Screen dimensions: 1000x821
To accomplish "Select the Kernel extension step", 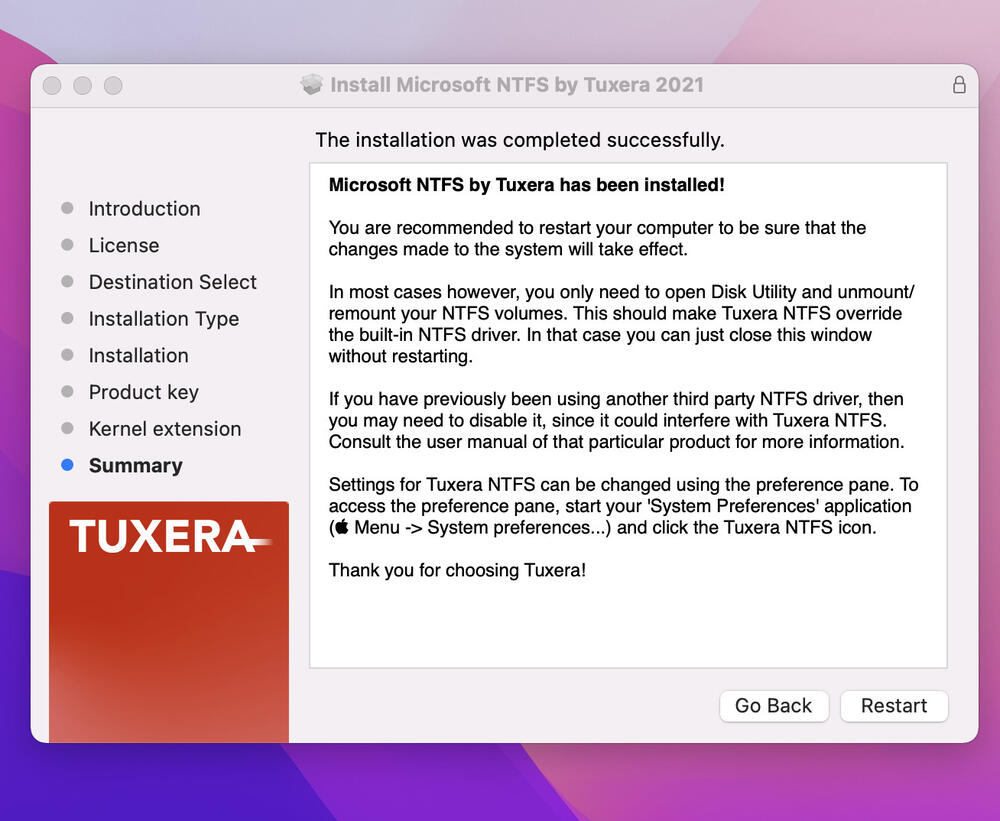I will tap(165, 429).
